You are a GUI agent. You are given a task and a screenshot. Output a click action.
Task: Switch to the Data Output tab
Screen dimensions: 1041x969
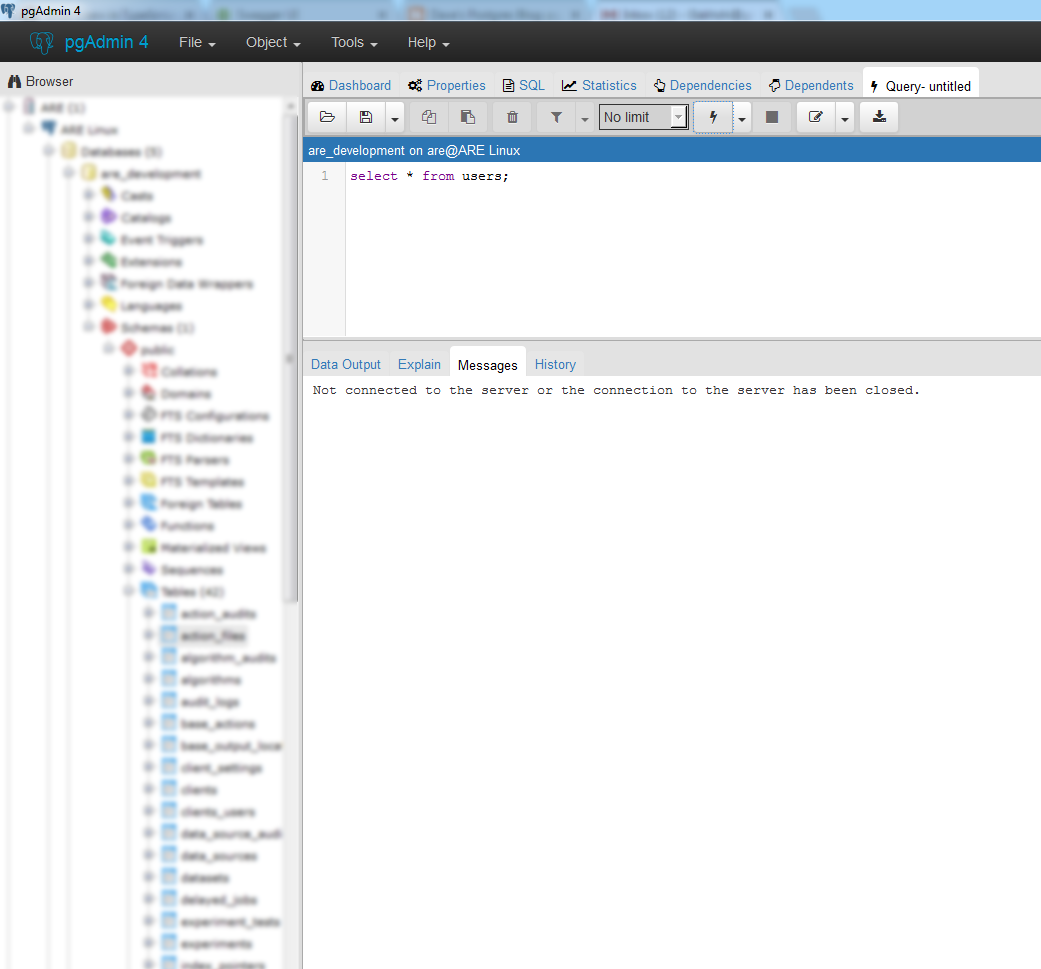point(346,364)
